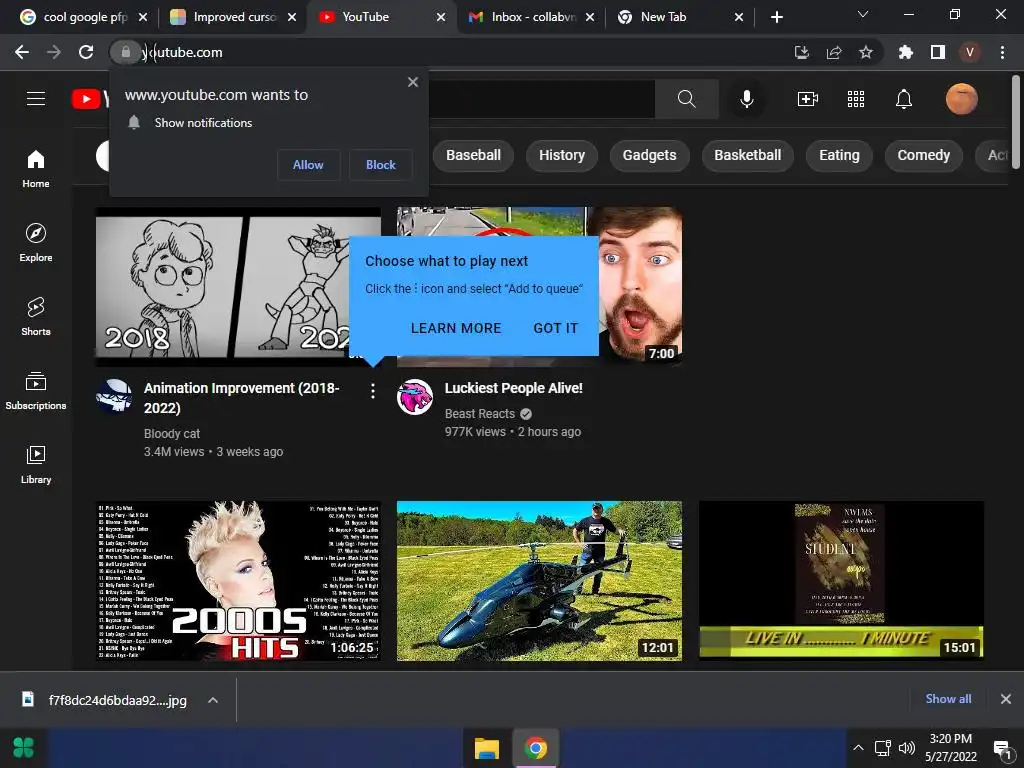
Task: Start voice search with microphone icon
Action: click(746, 99)
